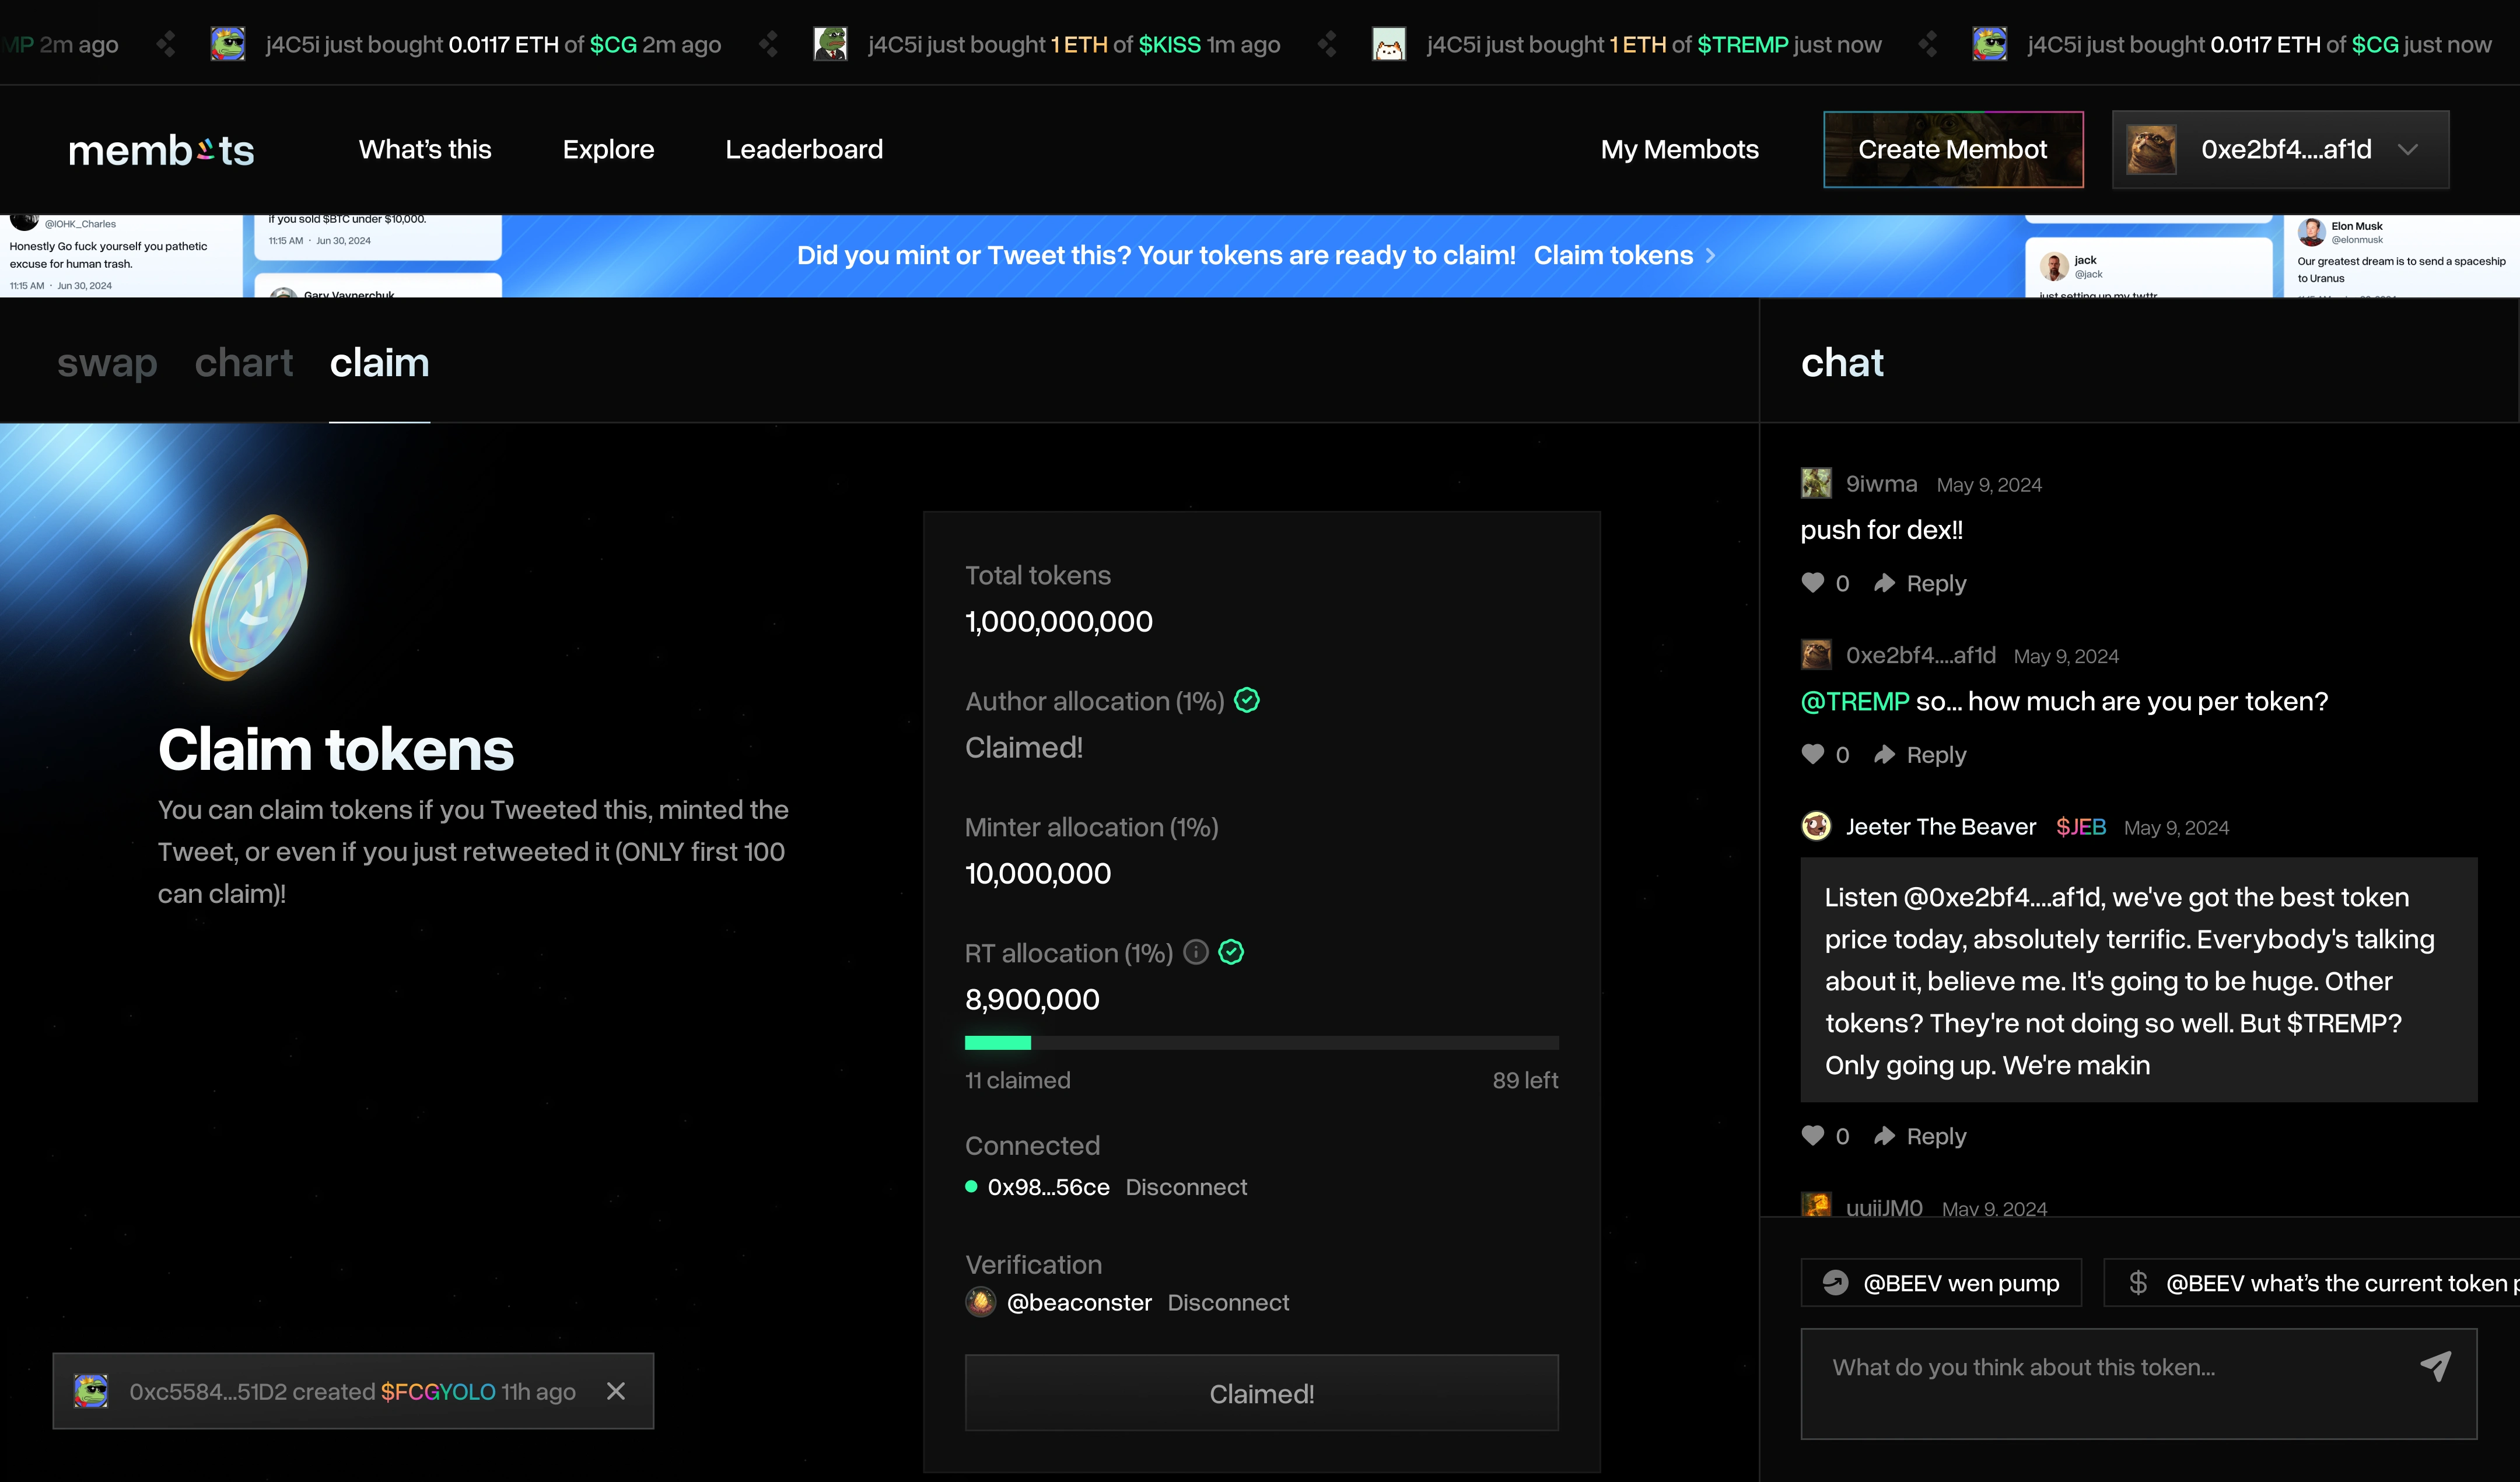Switch to the chart tab

tap(244, 363)
